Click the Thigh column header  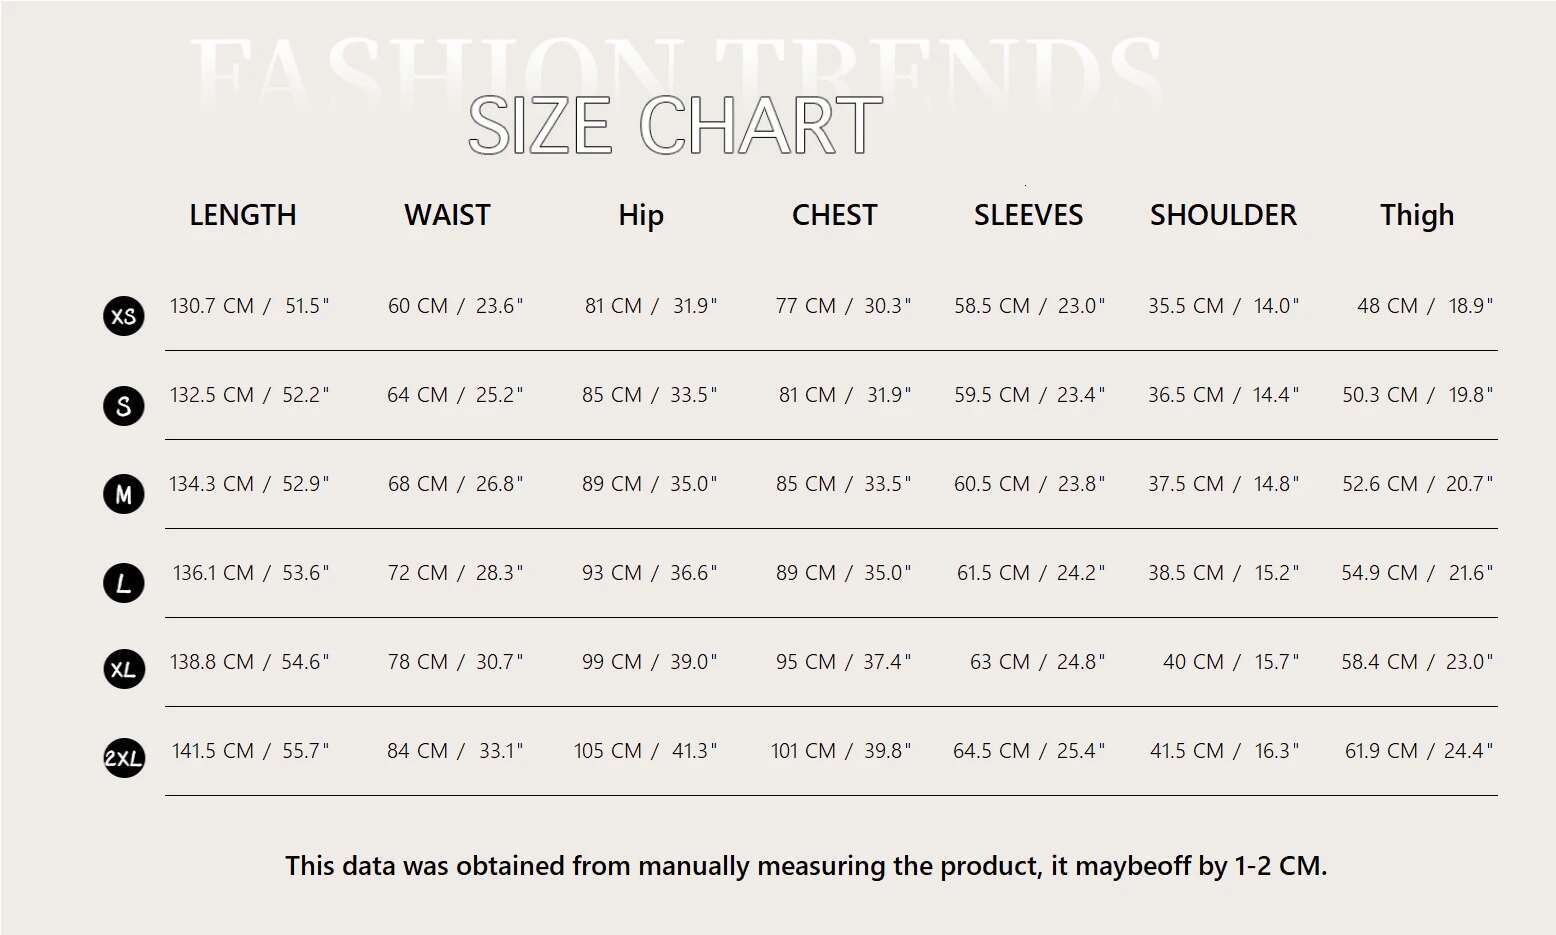click(1417, 215)
